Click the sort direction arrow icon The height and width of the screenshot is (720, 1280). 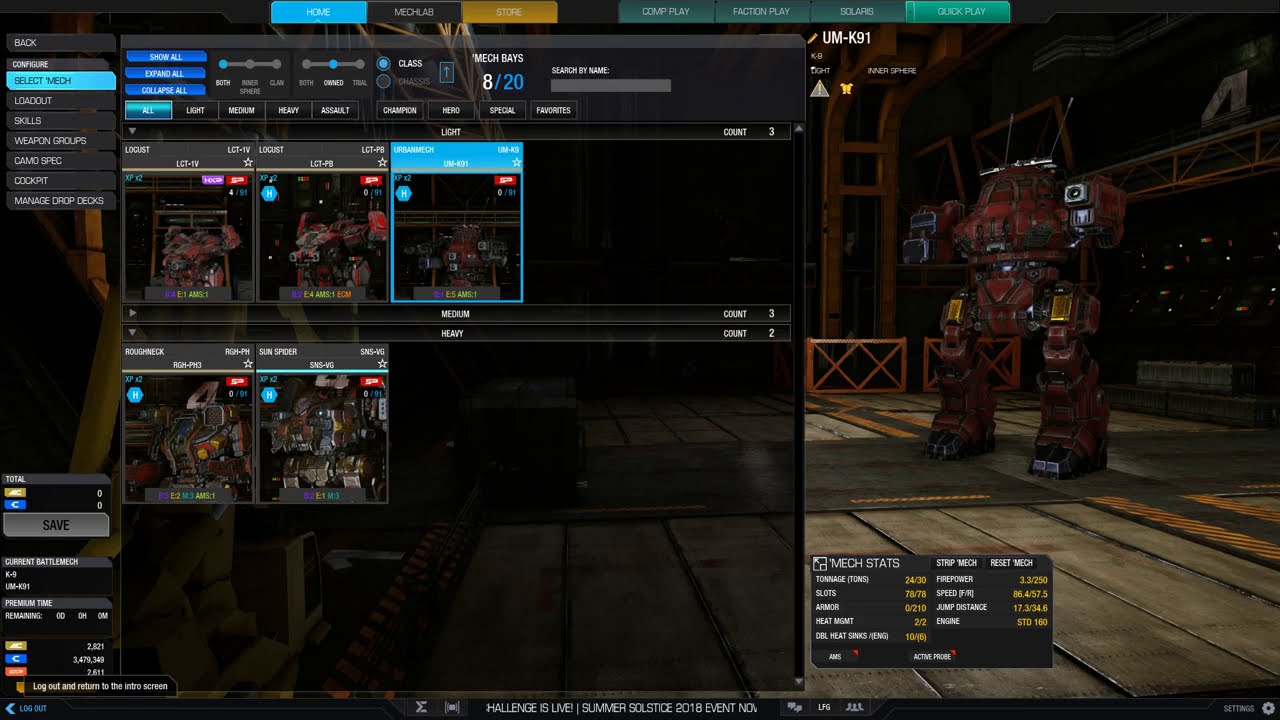point(446,72)
